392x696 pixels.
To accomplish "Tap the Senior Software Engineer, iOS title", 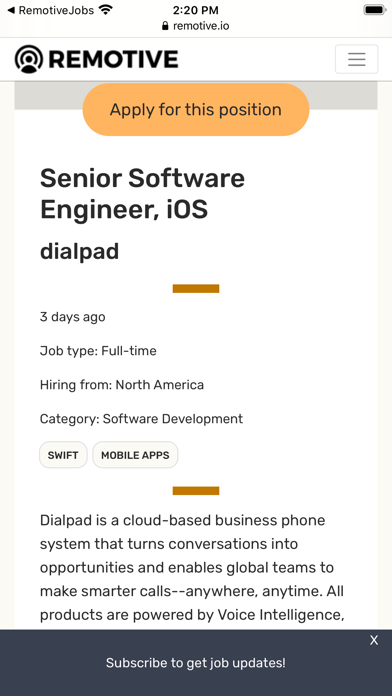I will point(143,194).
